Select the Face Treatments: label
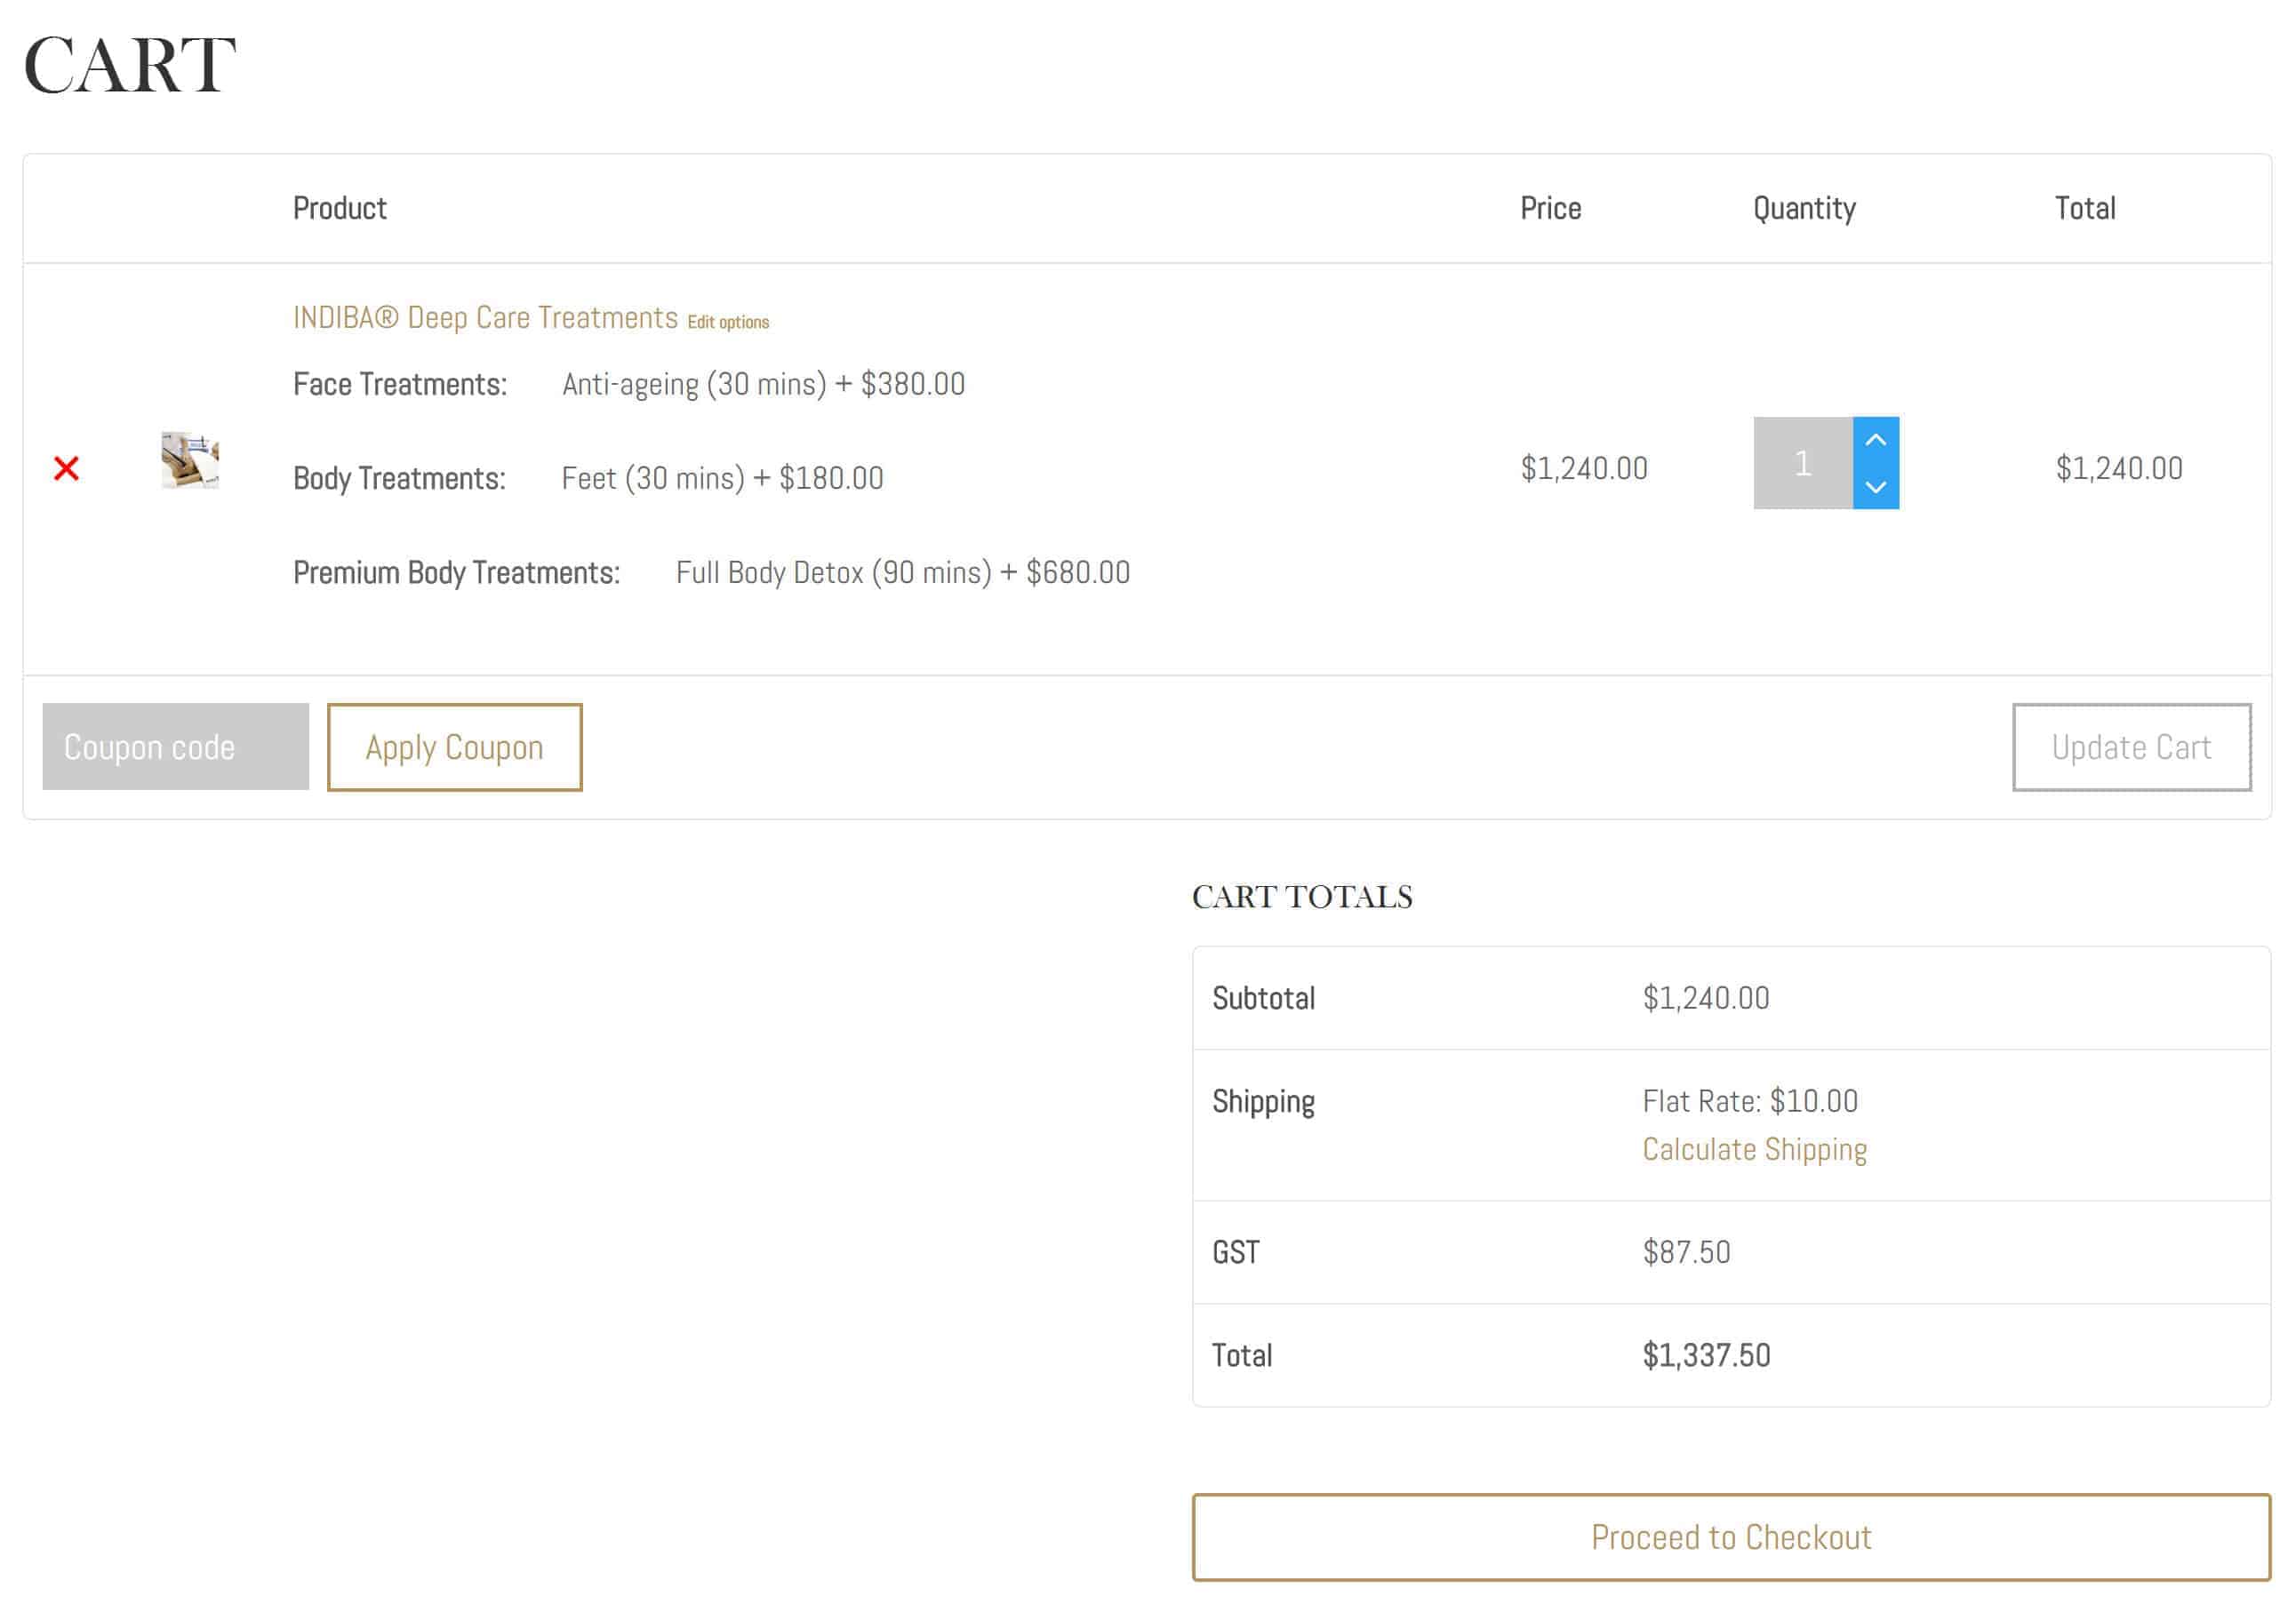Screen dimensions: 2296x1613 400,384
